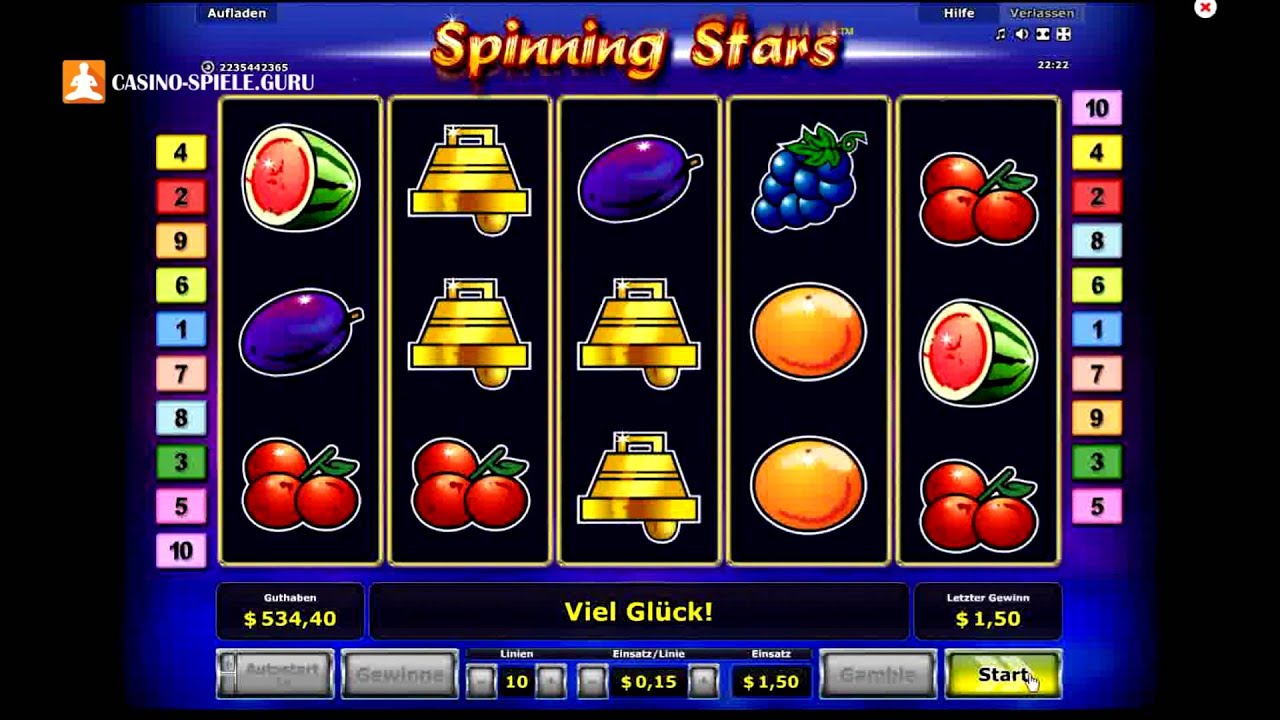The image size is (1280, 720).
Task: Increase the Einsatz/Linie bet
Action: pyautogui.click(x=704, y=682)
